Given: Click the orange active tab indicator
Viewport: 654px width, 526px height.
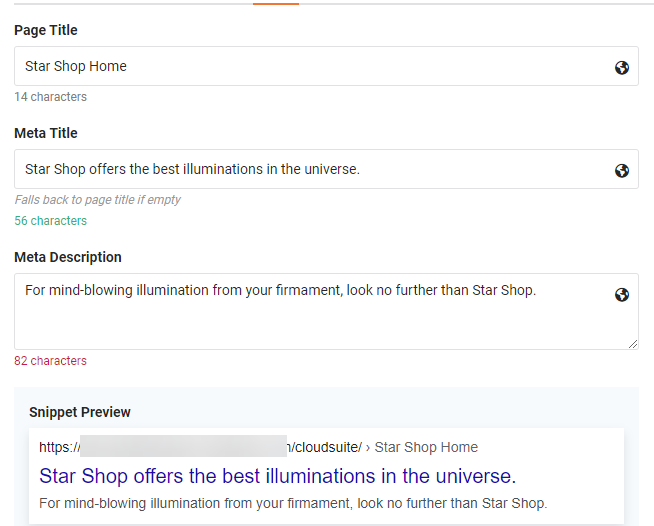Looking at the screenshot, I should pyautogui.click(x=276, y=3).
